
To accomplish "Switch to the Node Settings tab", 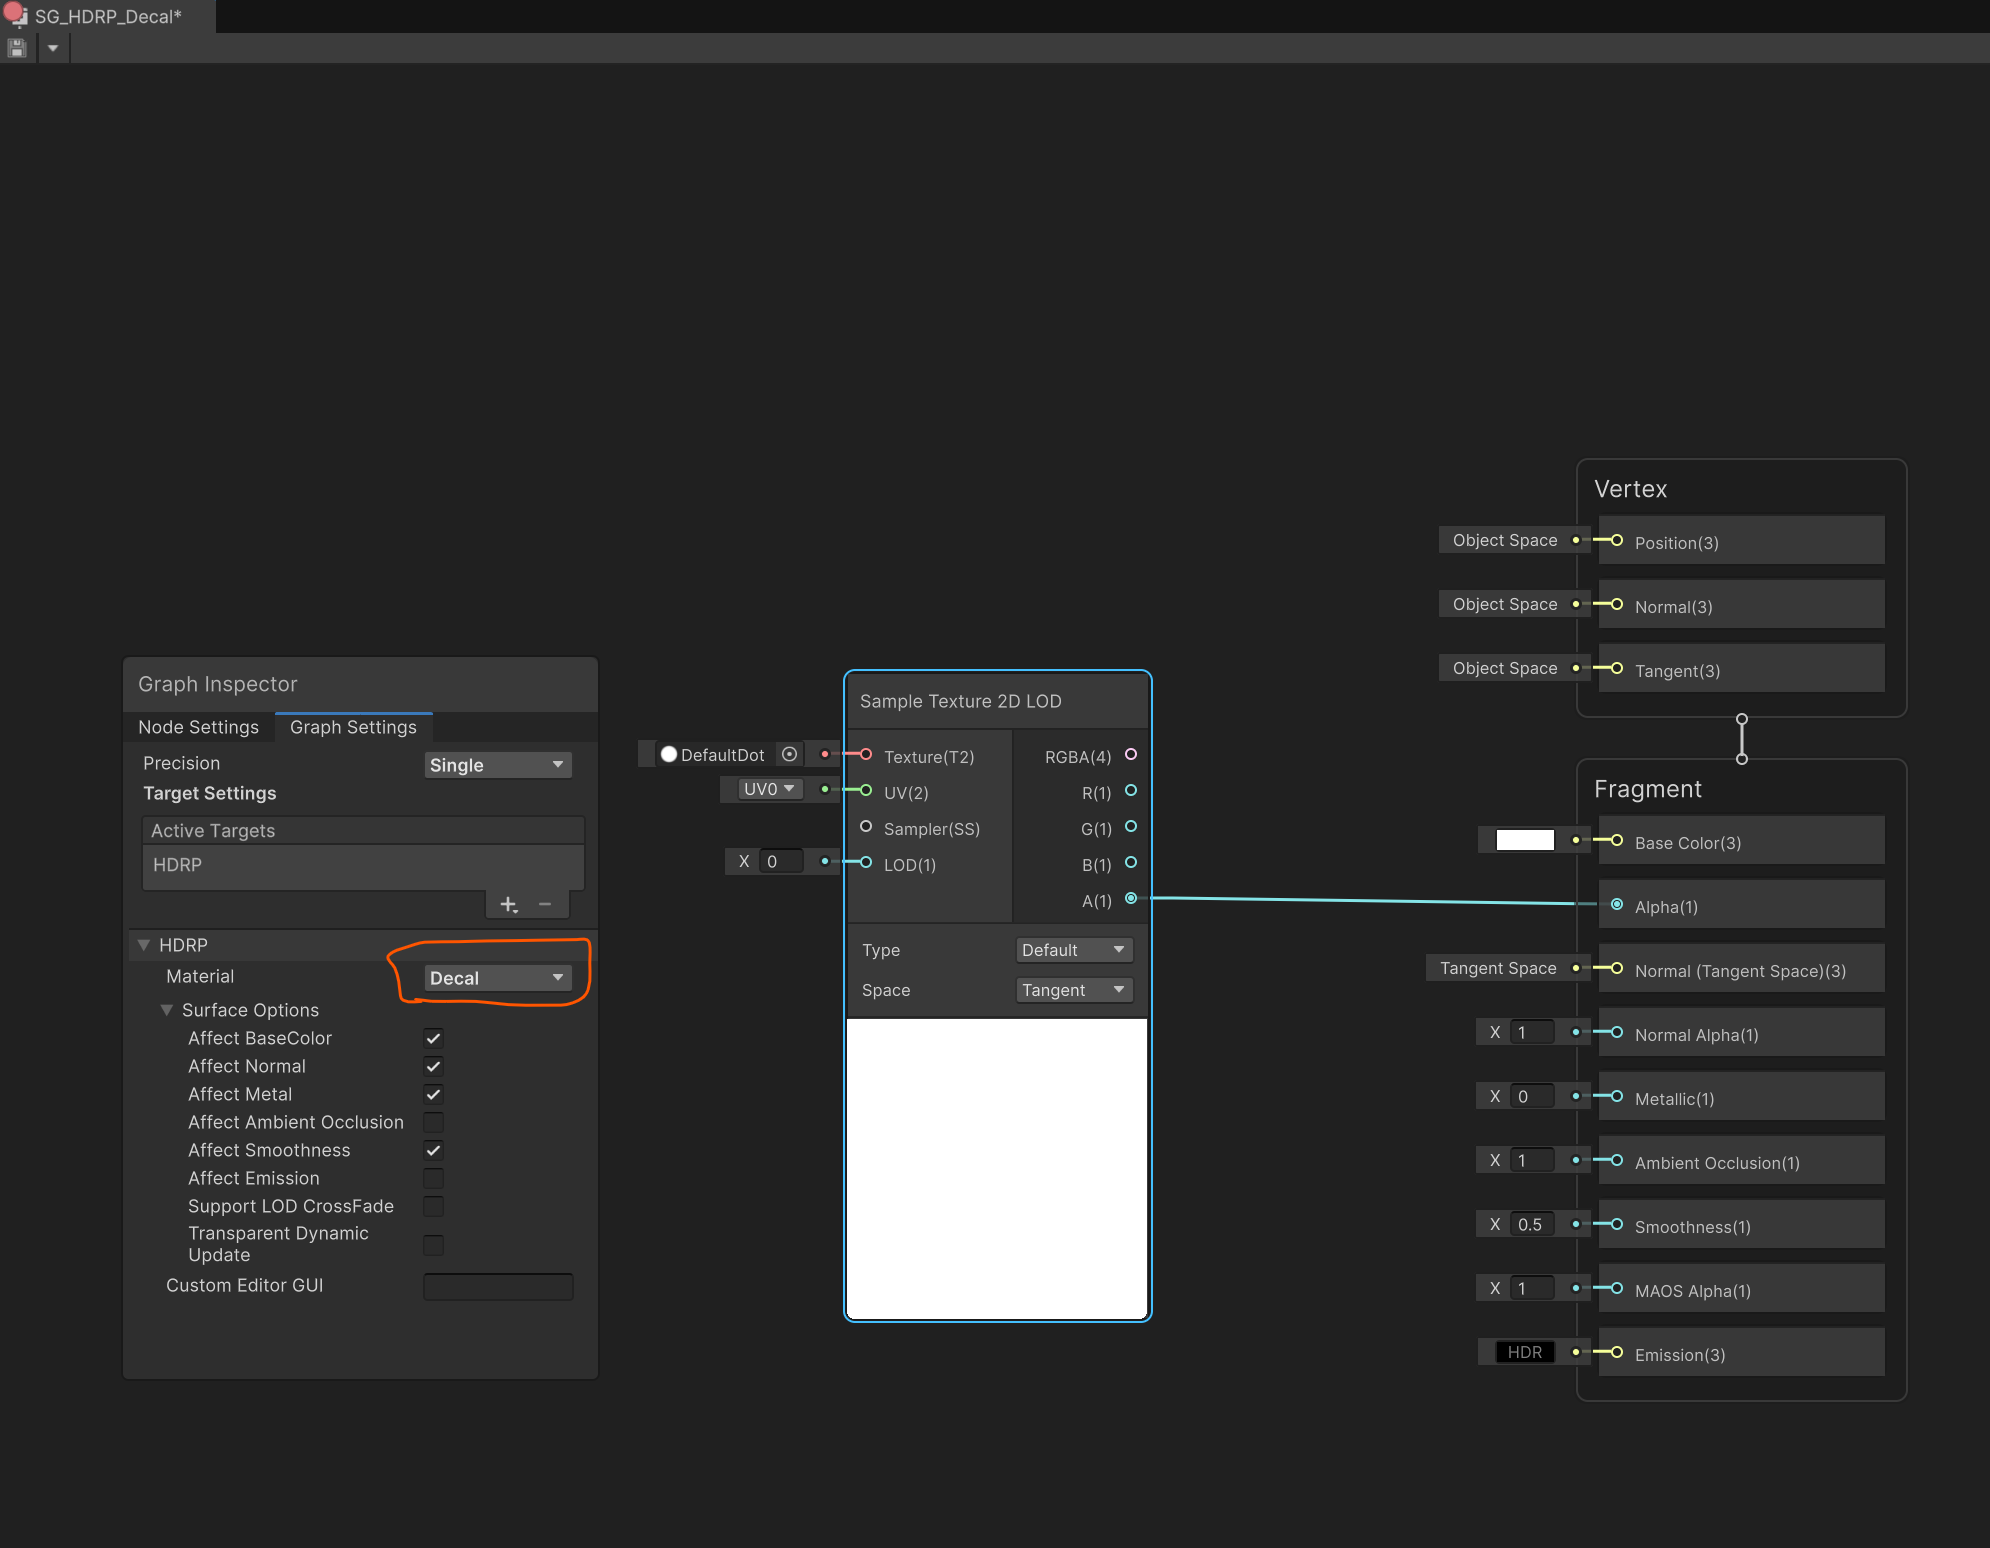I will 198,727.
